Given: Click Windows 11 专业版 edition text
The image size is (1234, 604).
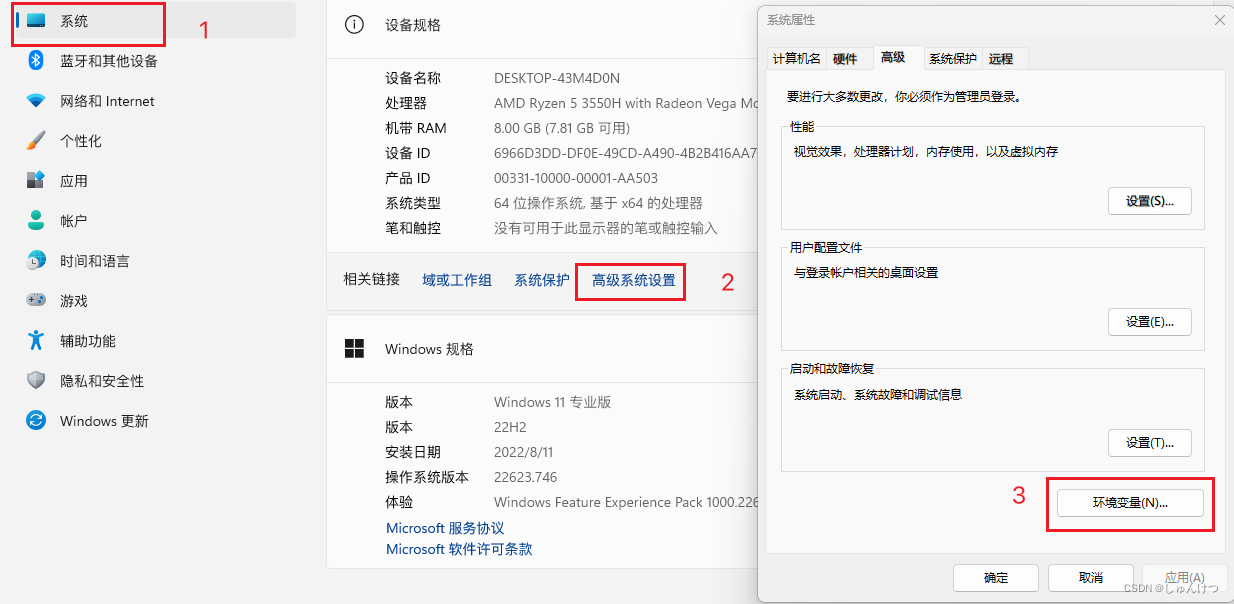Looking at the screenshot, I should coord(552,402).
